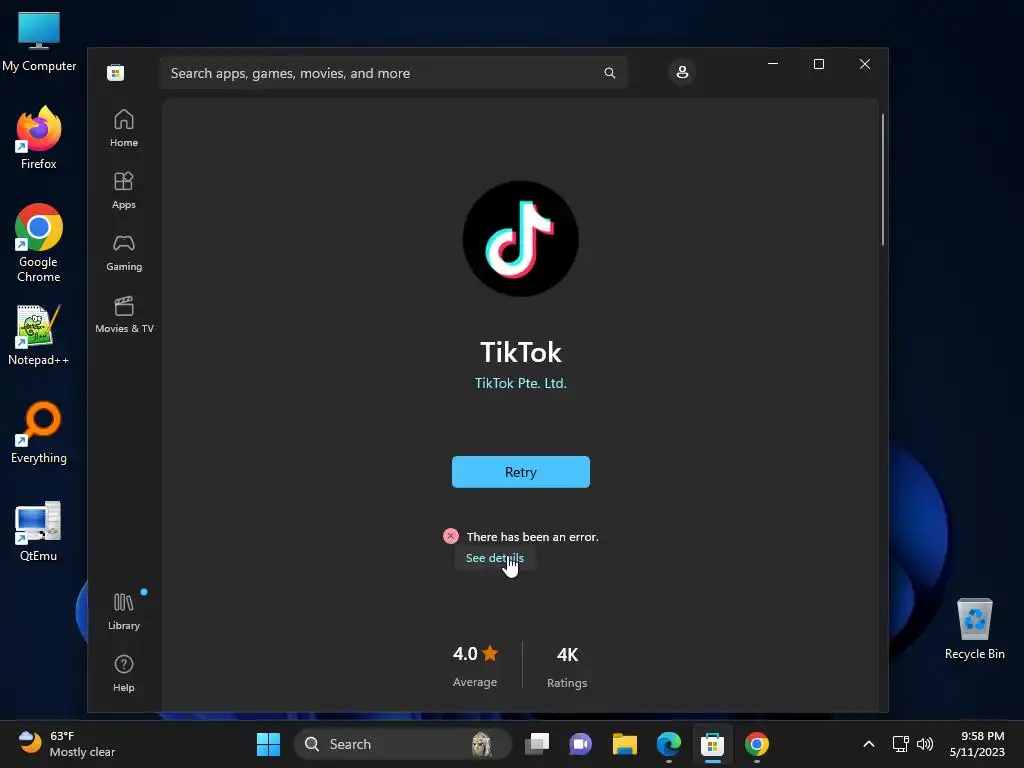Open Task View from taskbar
The width and height of the screenshot is (1024, 768).
tap(537, 744)
